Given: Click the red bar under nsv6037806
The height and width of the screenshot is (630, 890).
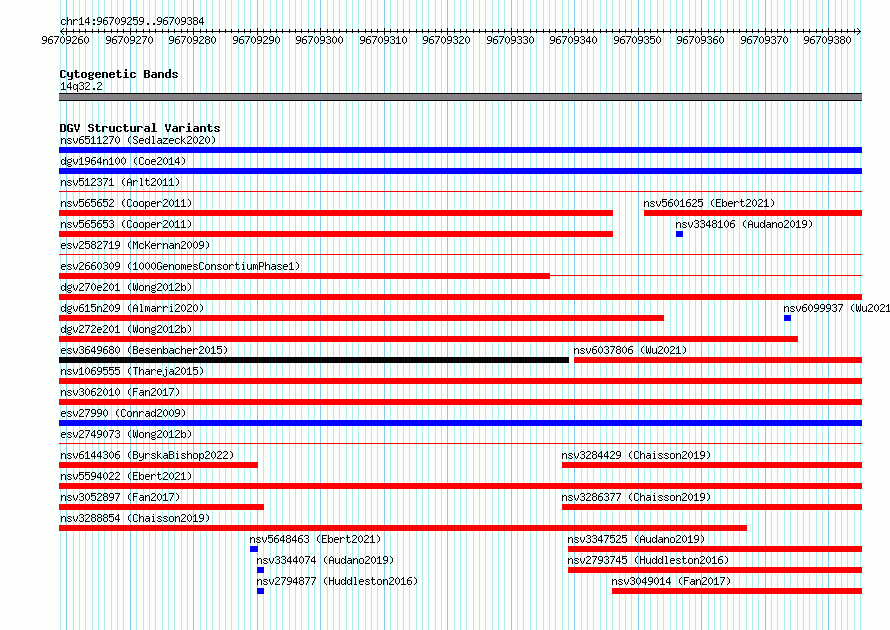Looking at the screenshot, I should [x=718, y=360].
